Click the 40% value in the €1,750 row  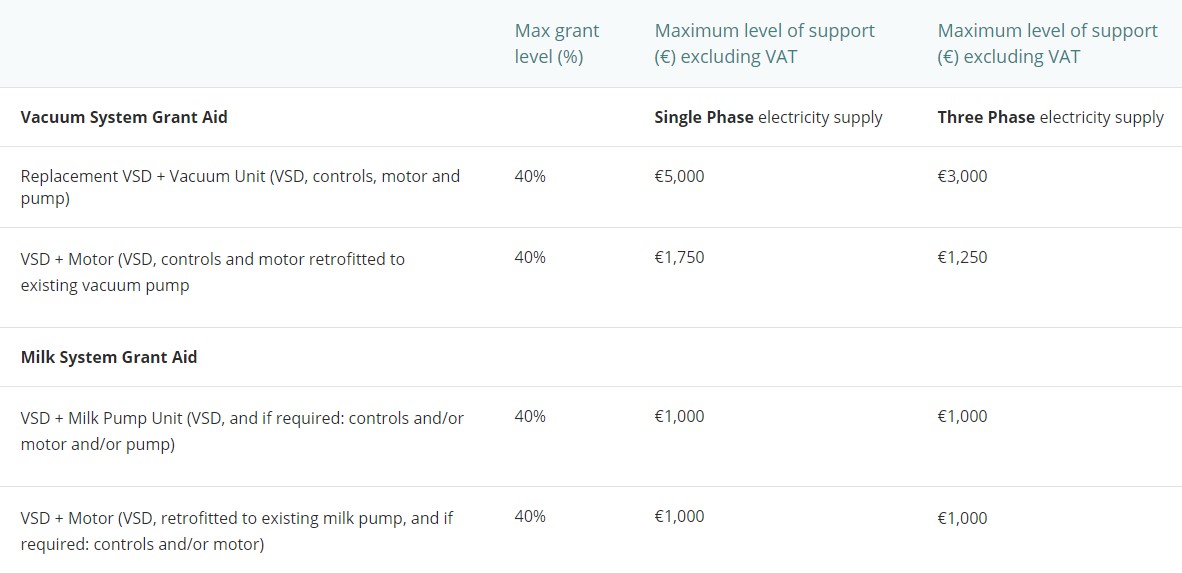[530, 257]
